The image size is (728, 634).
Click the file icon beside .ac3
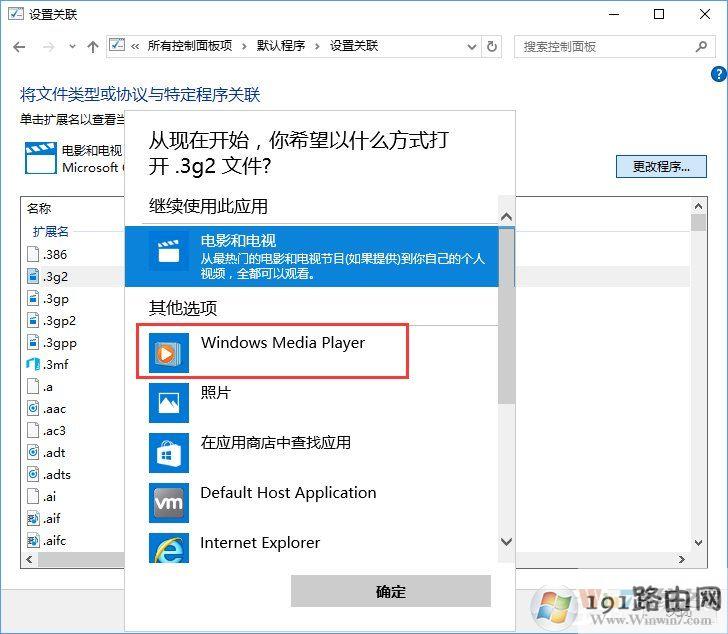coord(33,430)
